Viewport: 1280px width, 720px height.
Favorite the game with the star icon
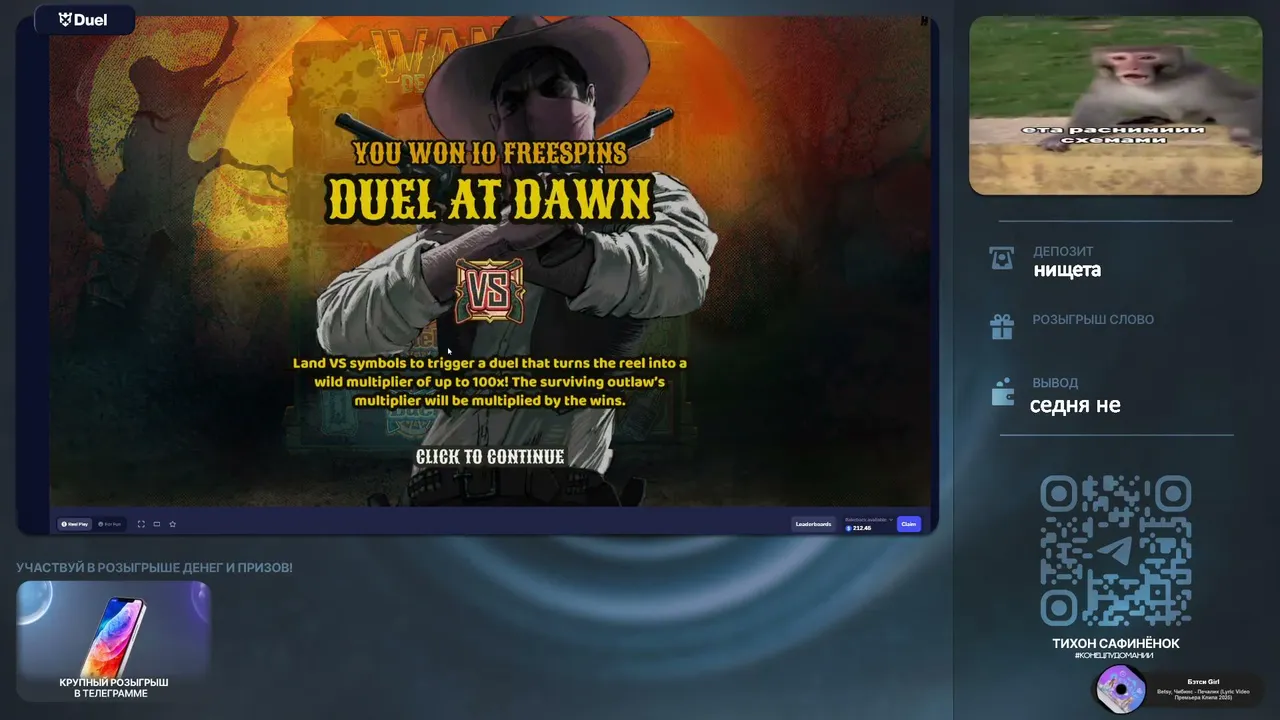coord(172,524)
